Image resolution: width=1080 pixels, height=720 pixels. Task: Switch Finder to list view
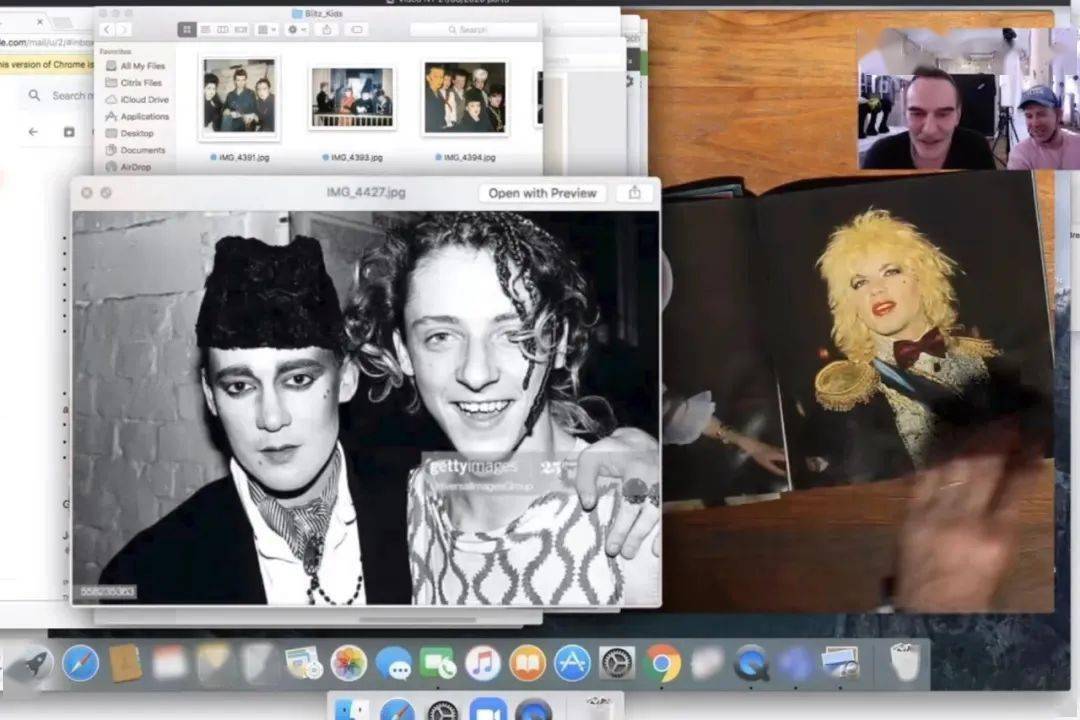click(x=205, y=30)
